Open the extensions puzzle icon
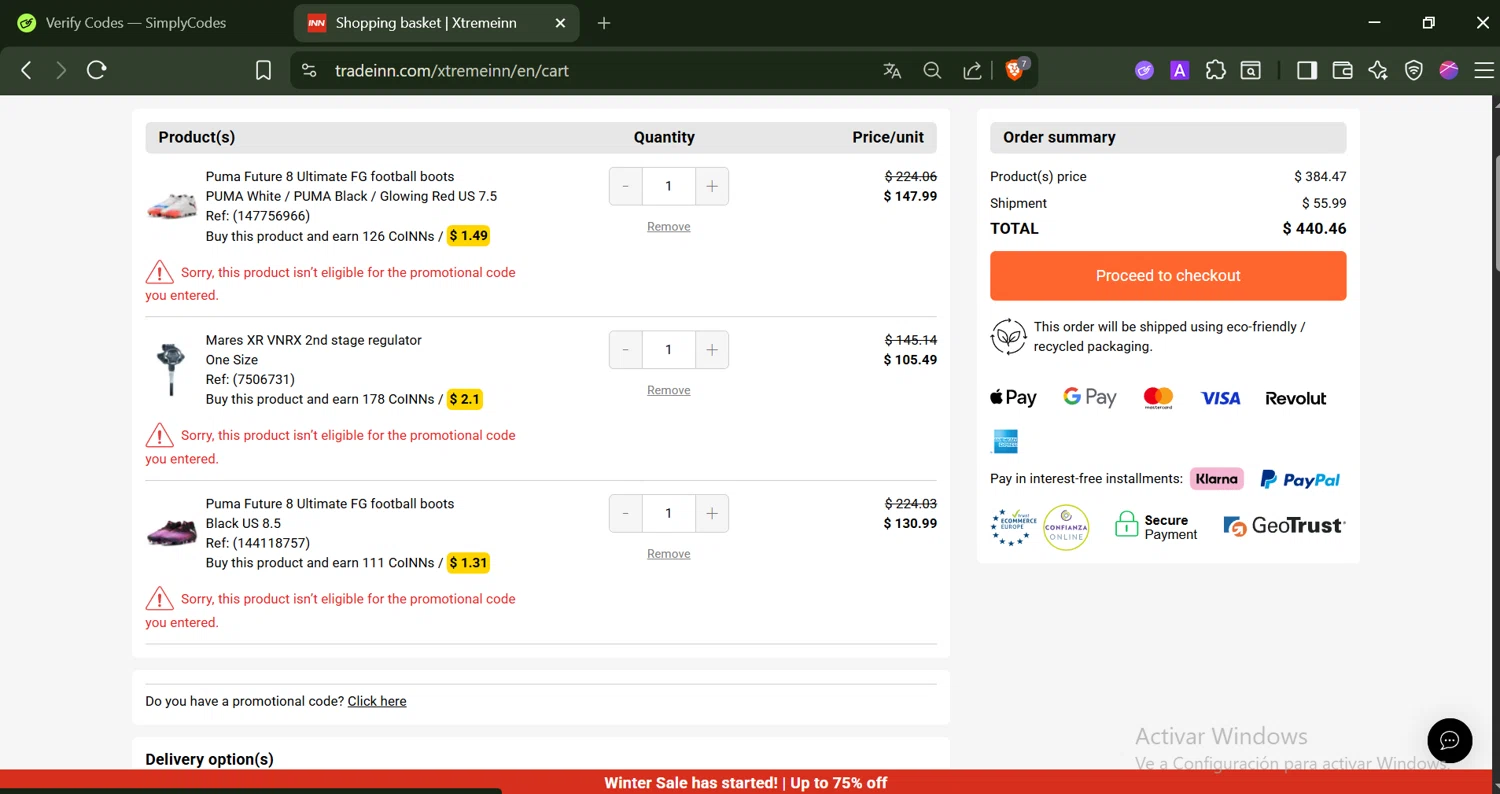Screen dimensions: 1500x794 click(1215, 70)
